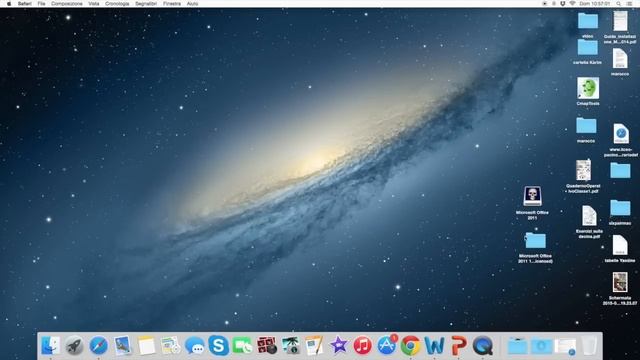The height and width of the screenshot is (360, 640).
Task: Open Wi-Fi status in menu bar
Action: [x=572, y=4]
